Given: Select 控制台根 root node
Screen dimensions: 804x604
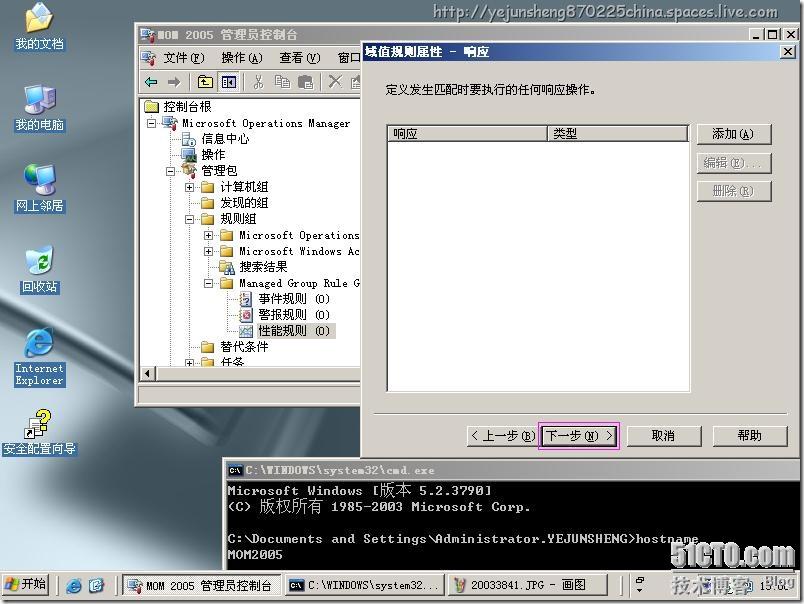Looking at the screenshot, I should coord(187,107).
